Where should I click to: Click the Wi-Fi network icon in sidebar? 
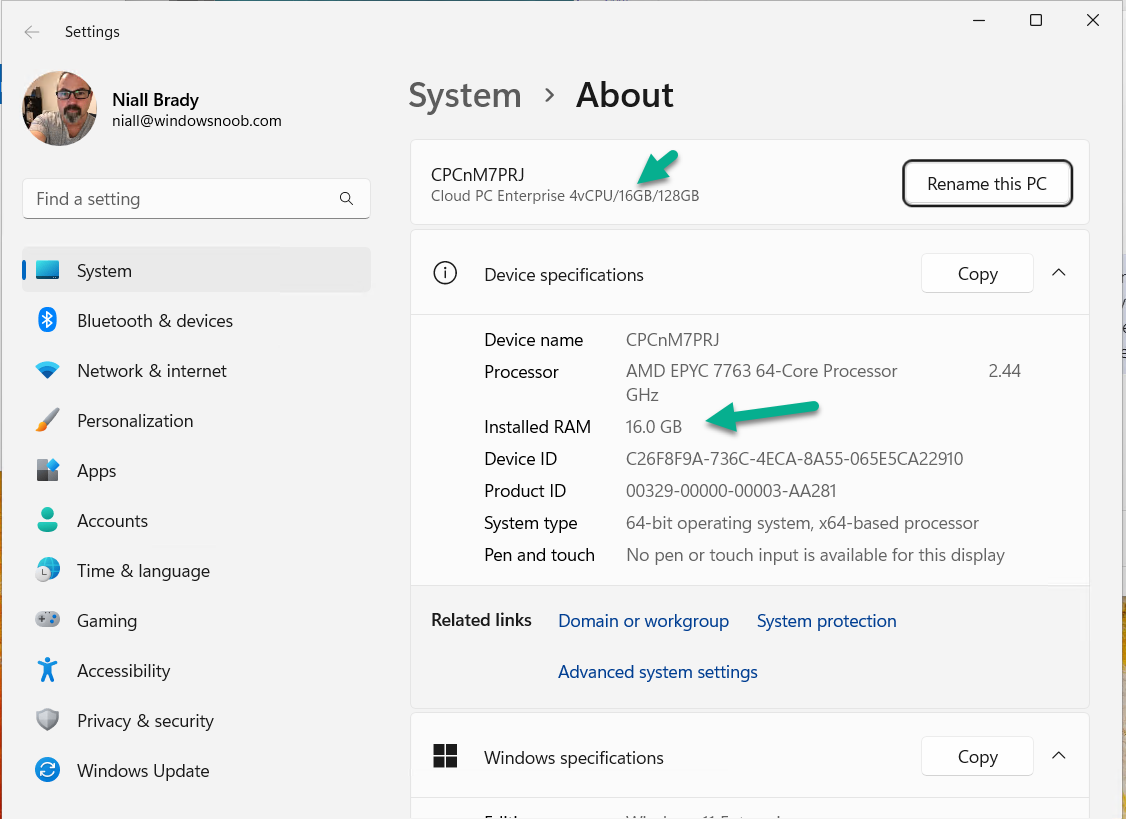47,371
